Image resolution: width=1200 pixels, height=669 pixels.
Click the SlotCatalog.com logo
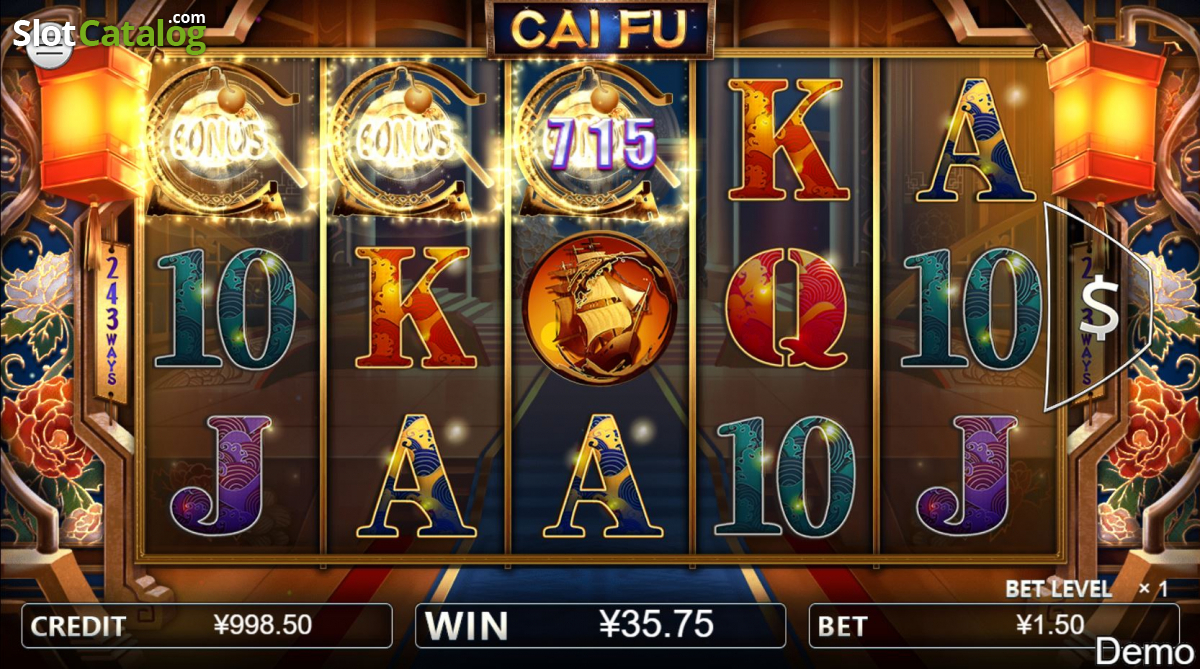tap(108, 32)
